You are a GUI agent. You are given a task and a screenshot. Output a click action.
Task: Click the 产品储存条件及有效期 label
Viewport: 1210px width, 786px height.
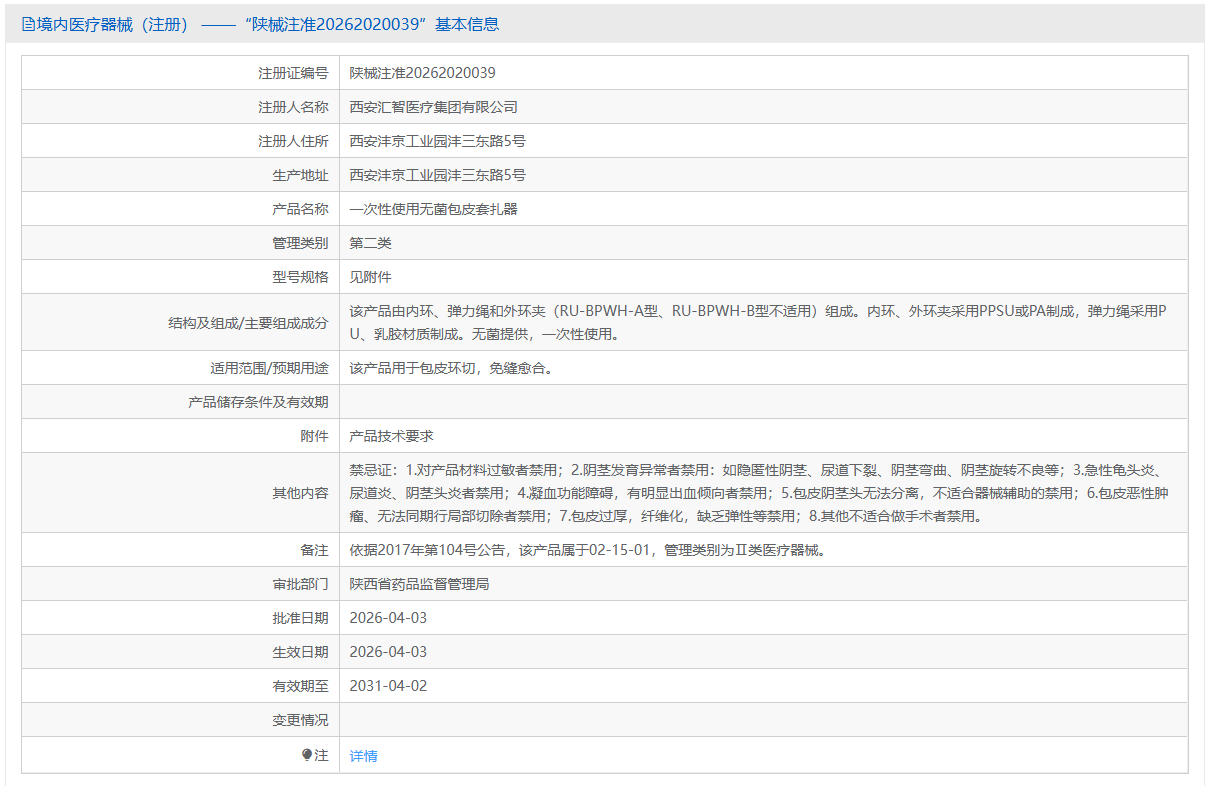coord(258,402)
